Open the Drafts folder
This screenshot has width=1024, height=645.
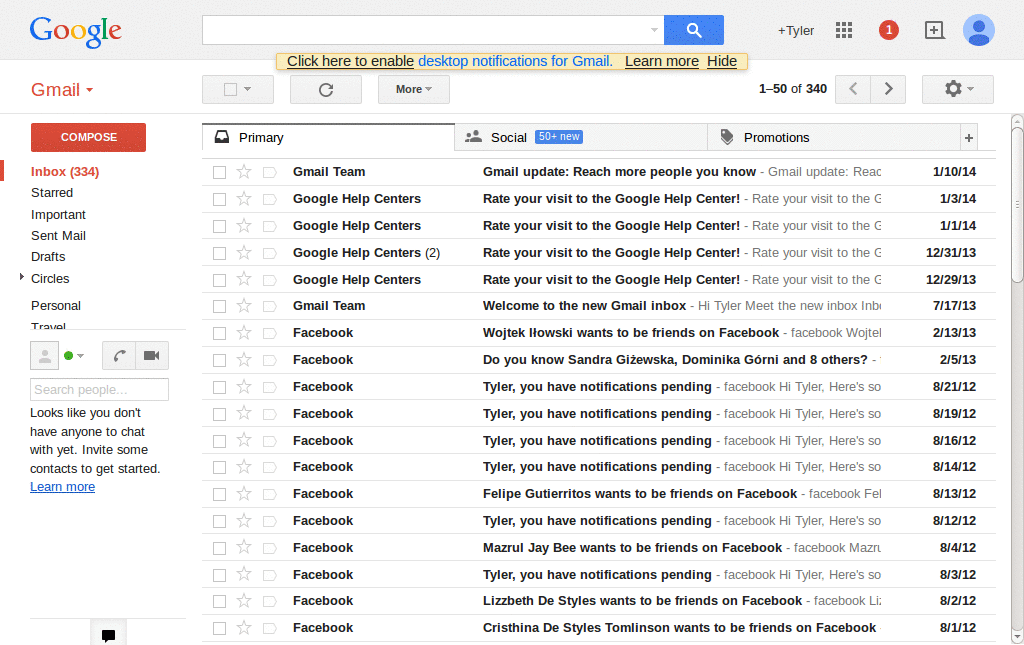click(x=48, y=257)
